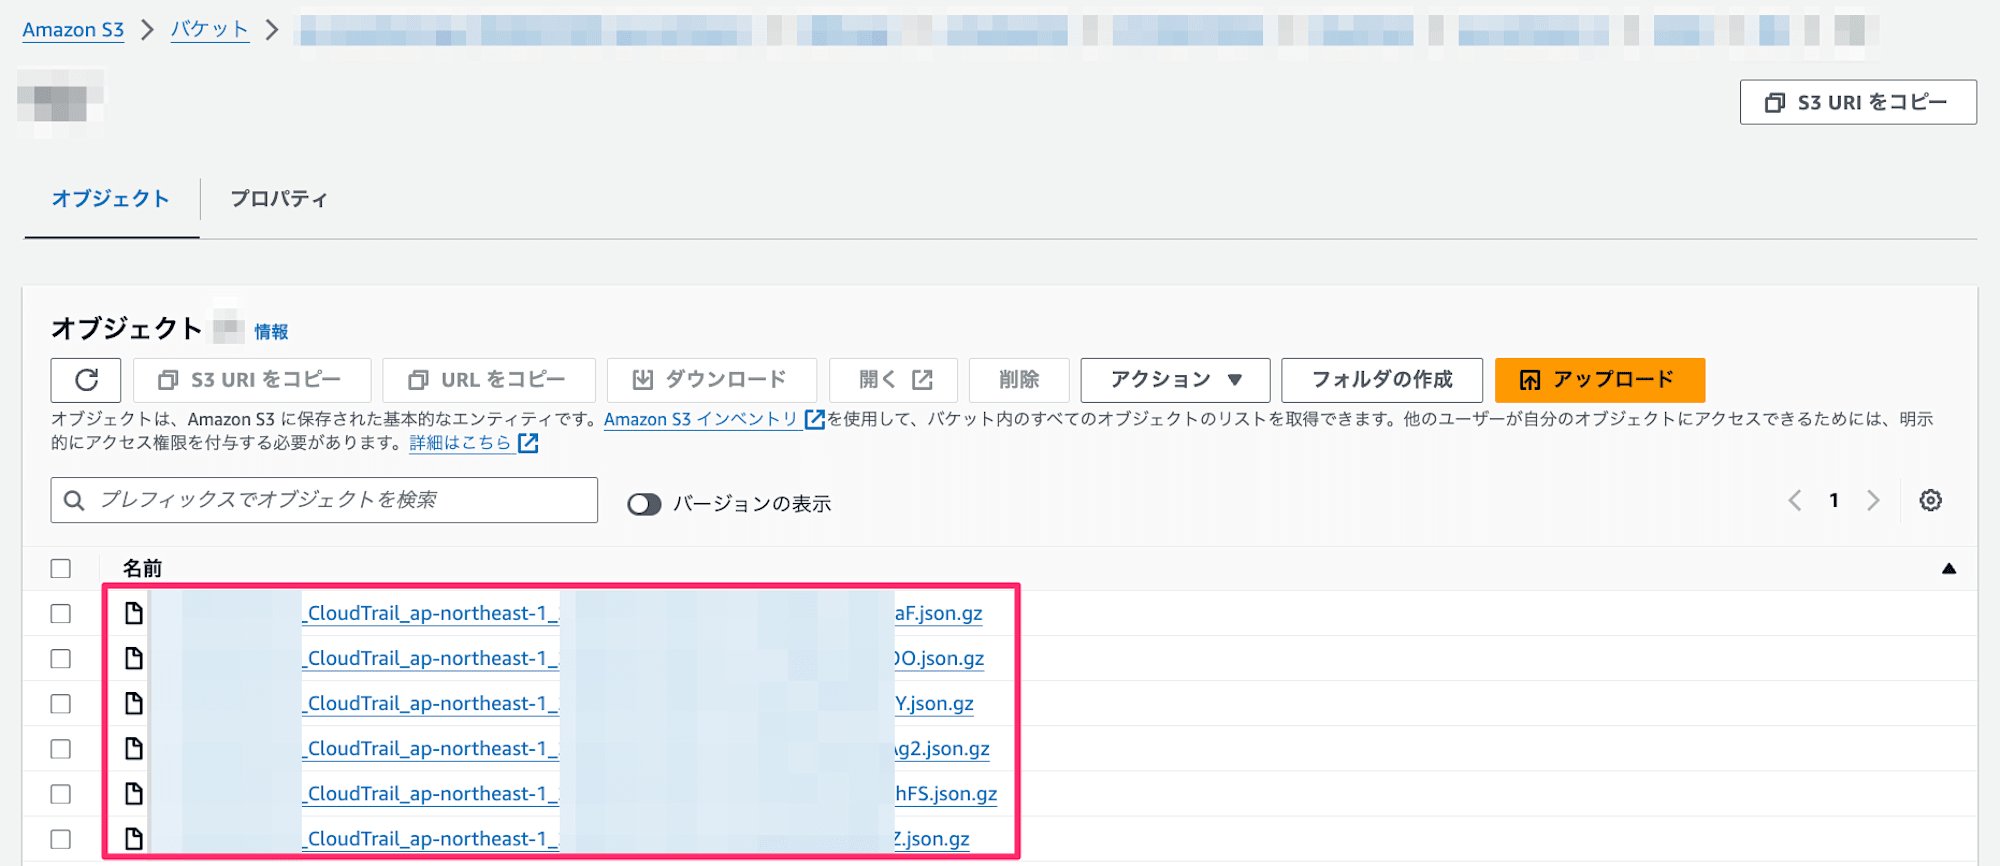2000x866 pixels.
Task: Switch to the プロパティ tab
Action: pyautogui.click(x=279, y=199)
